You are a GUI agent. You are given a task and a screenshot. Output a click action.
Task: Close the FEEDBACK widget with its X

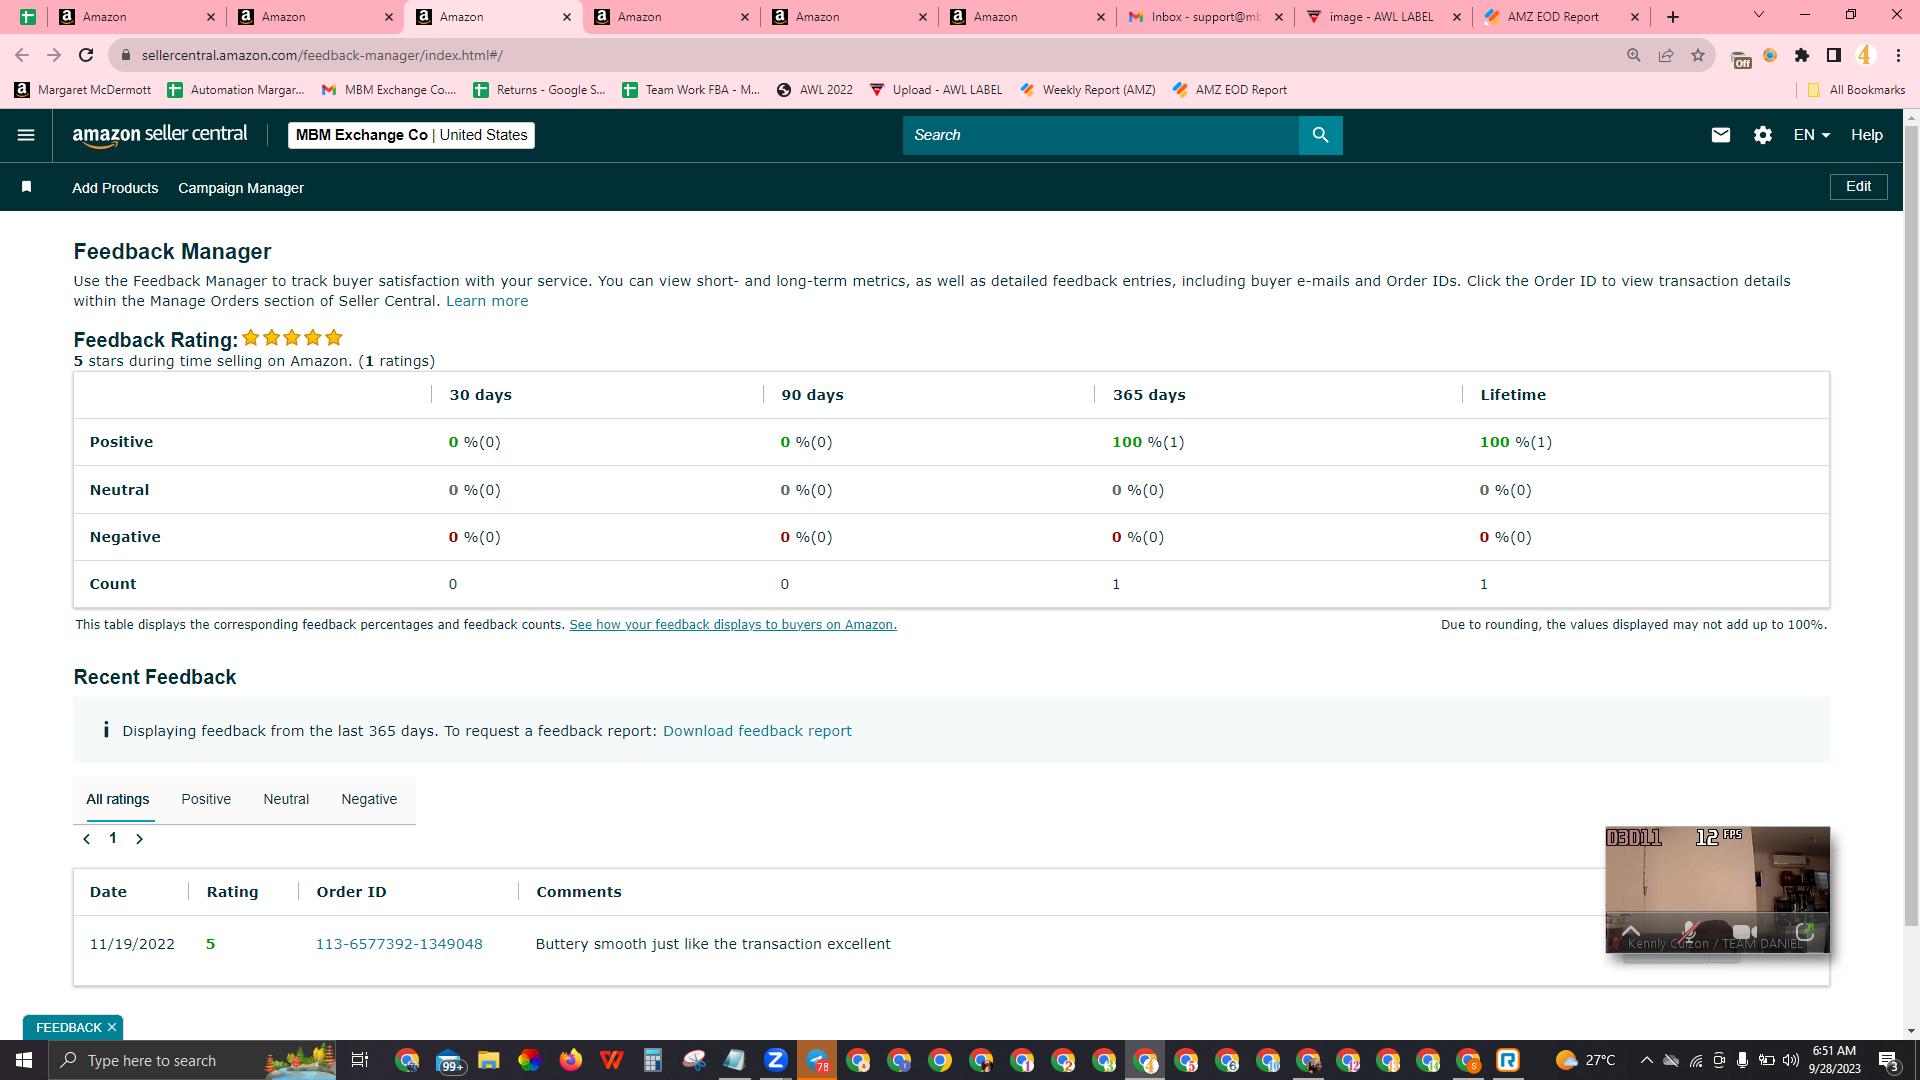point(112,1027)
